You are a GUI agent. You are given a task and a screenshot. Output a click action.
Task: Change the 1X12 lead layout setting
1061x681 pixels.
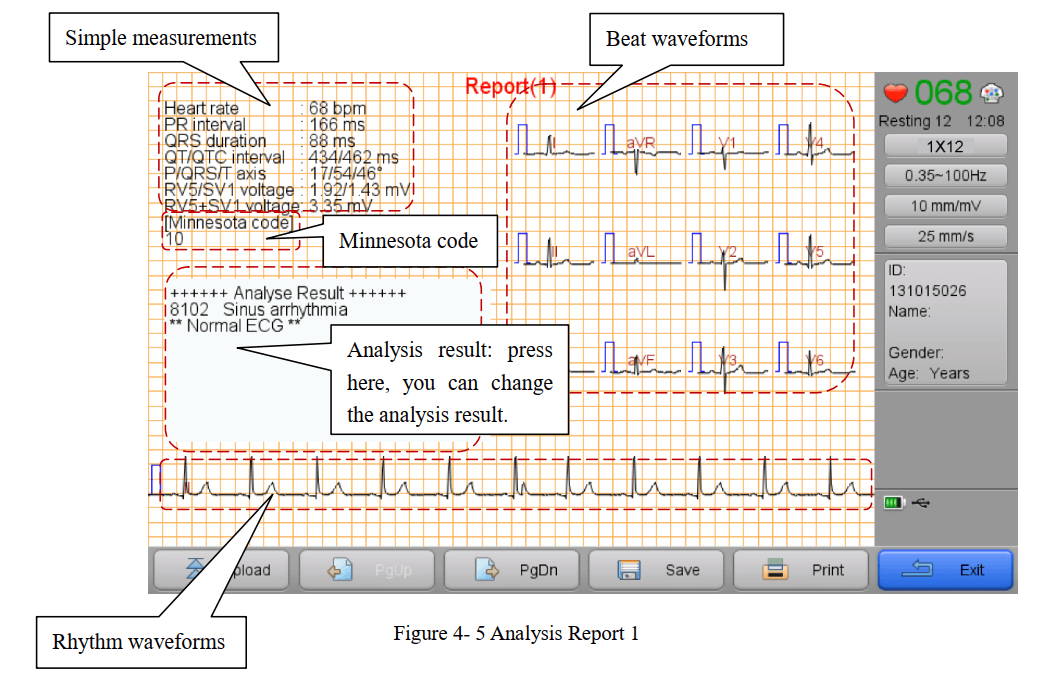pos(945,146)
